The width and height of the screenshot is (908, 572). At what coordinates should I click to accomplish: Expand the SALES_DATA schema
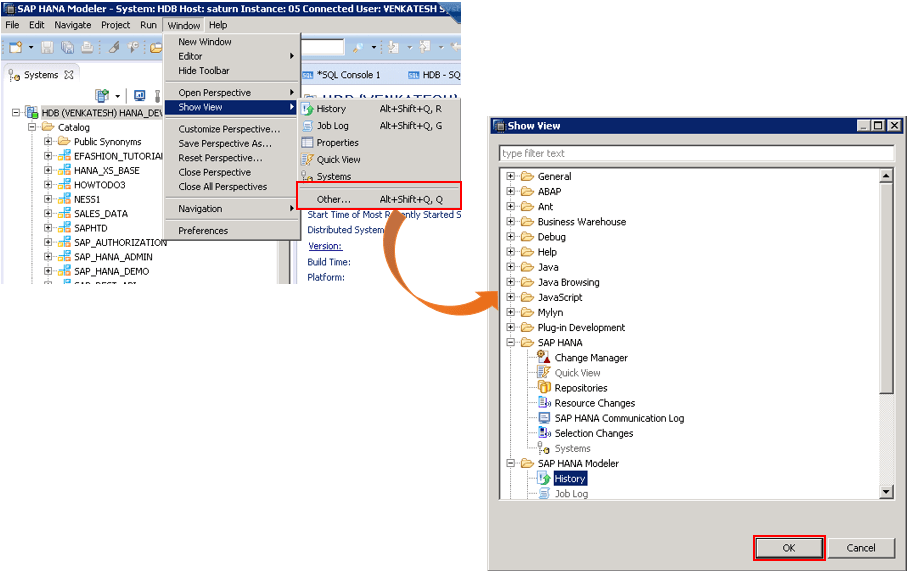pyautogui.click(x=49, y=213)
